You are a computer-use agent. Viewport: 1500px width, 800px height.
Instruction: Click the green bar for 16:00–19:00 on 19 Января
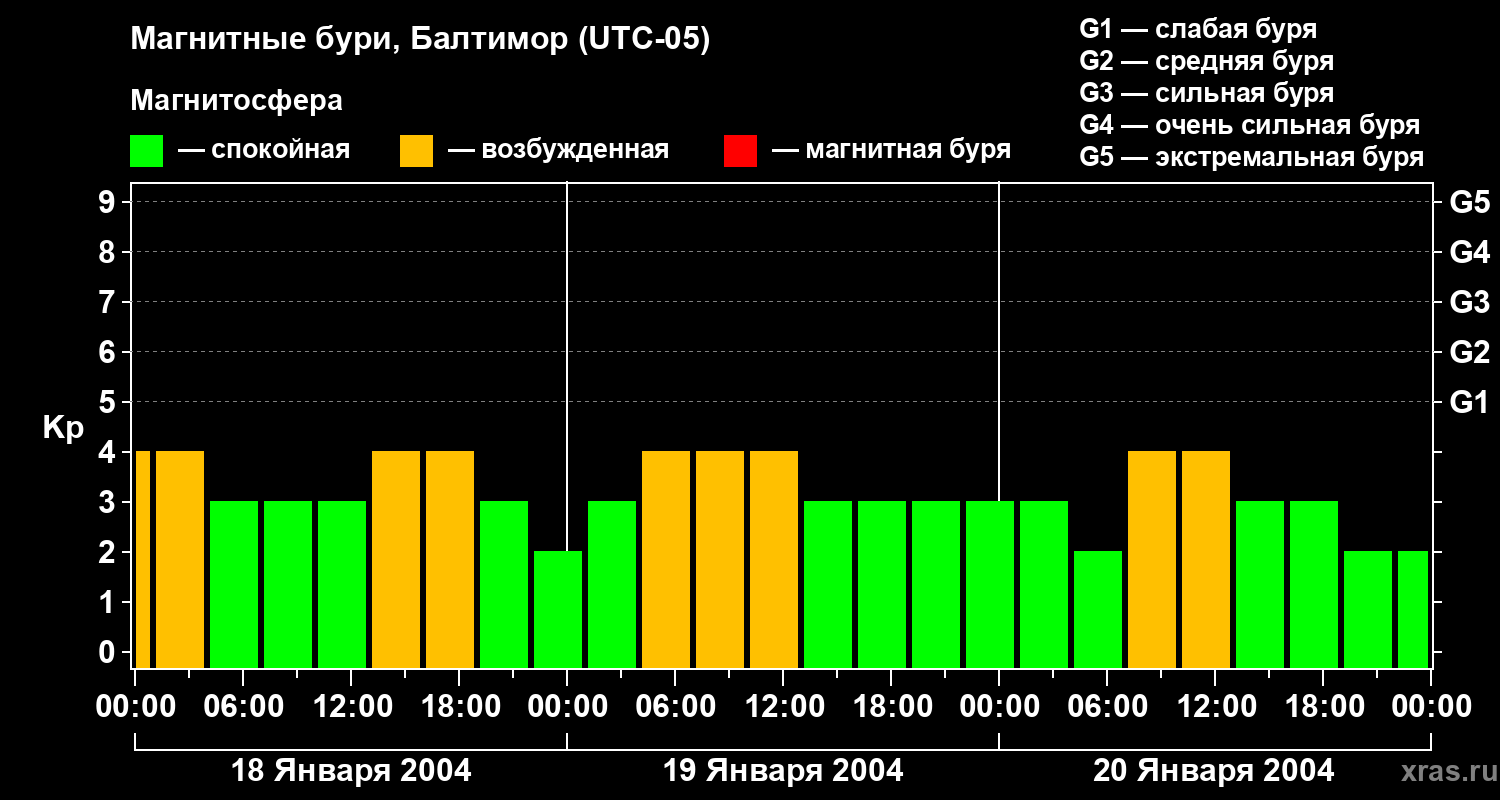(882, 584)
